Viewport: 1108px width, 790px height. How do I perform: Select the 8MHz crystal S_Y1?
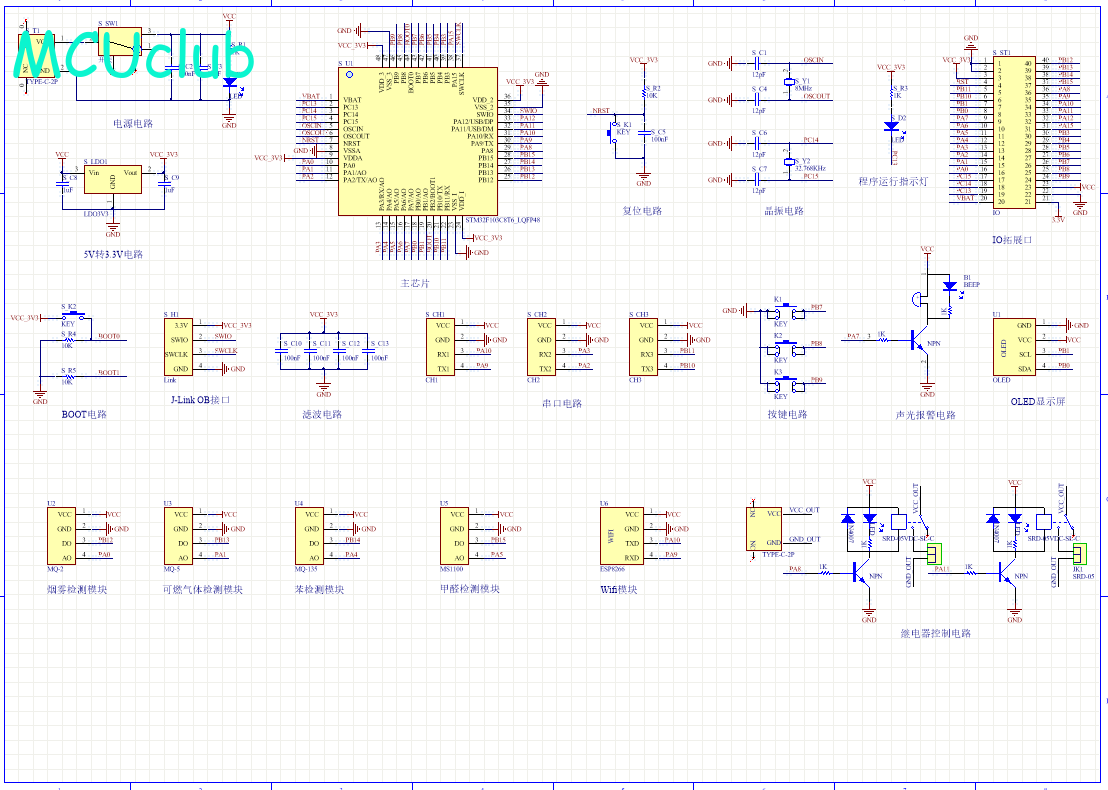[x=789, y=82]
